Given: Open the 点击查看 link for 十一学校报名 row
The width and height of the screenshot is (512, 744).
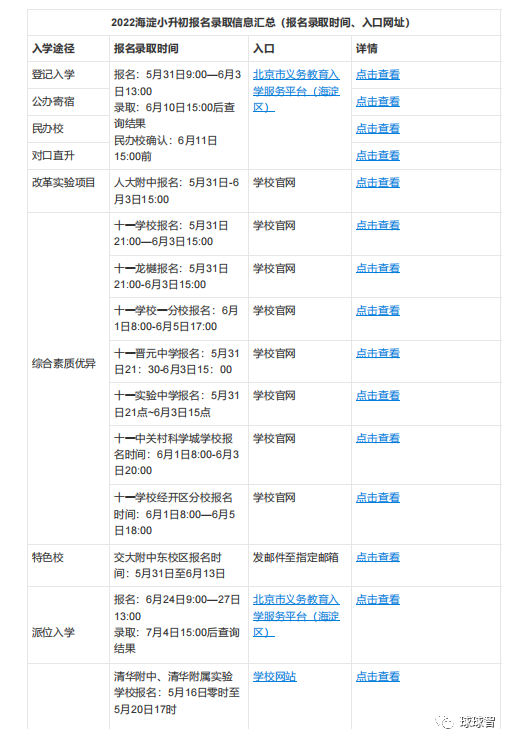Looking at the screenshot, I should [x=378, y=225].
